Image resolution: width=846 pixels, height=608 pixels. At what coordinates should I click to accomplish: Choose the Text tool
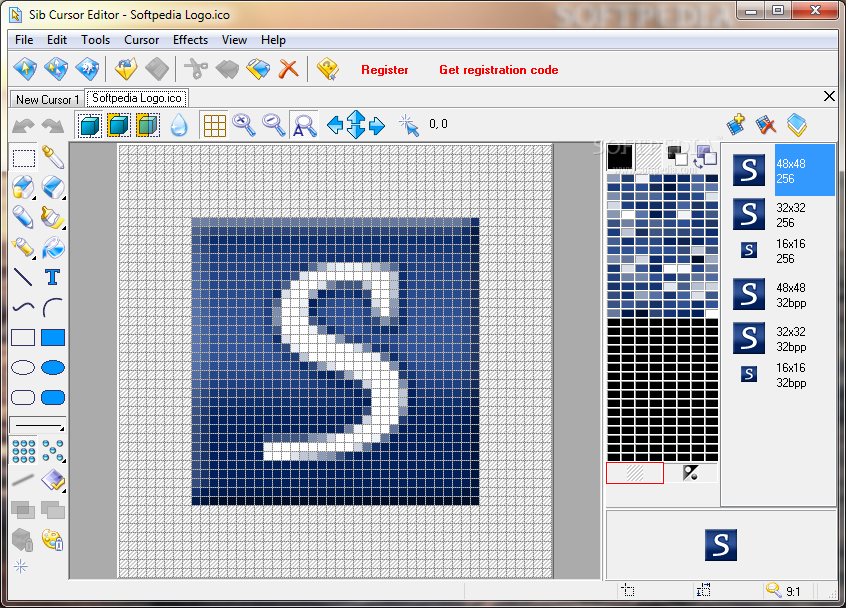coord(52,277)
